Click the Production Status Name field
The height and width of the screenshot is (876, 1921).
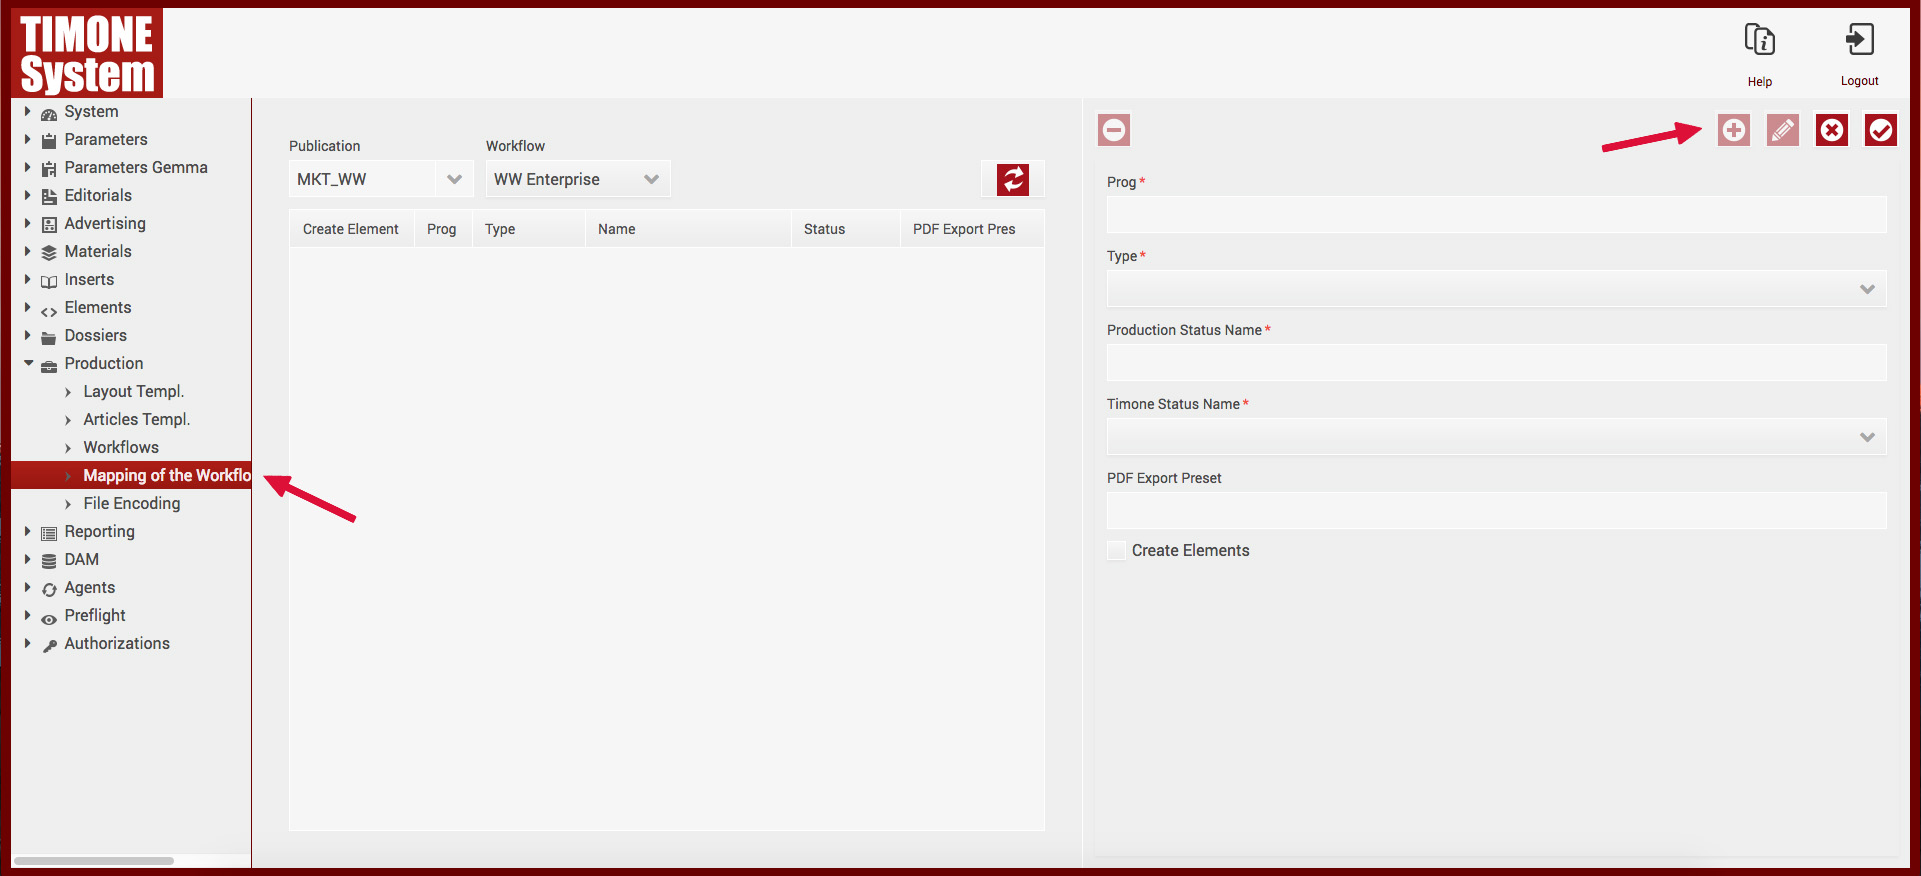coord(1496,363)
